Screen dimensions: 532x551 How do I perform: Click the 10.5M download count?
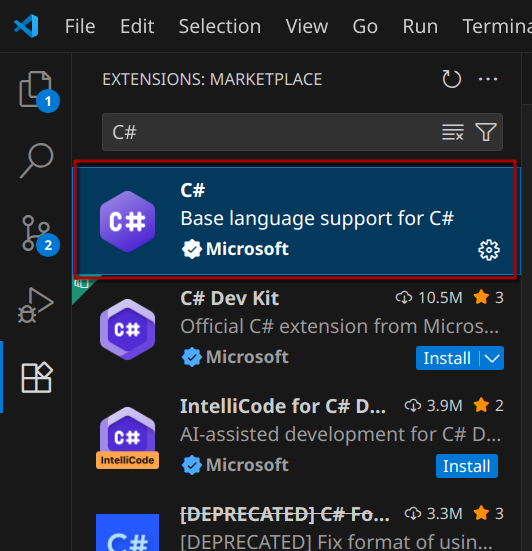click(x=429, y=298)
